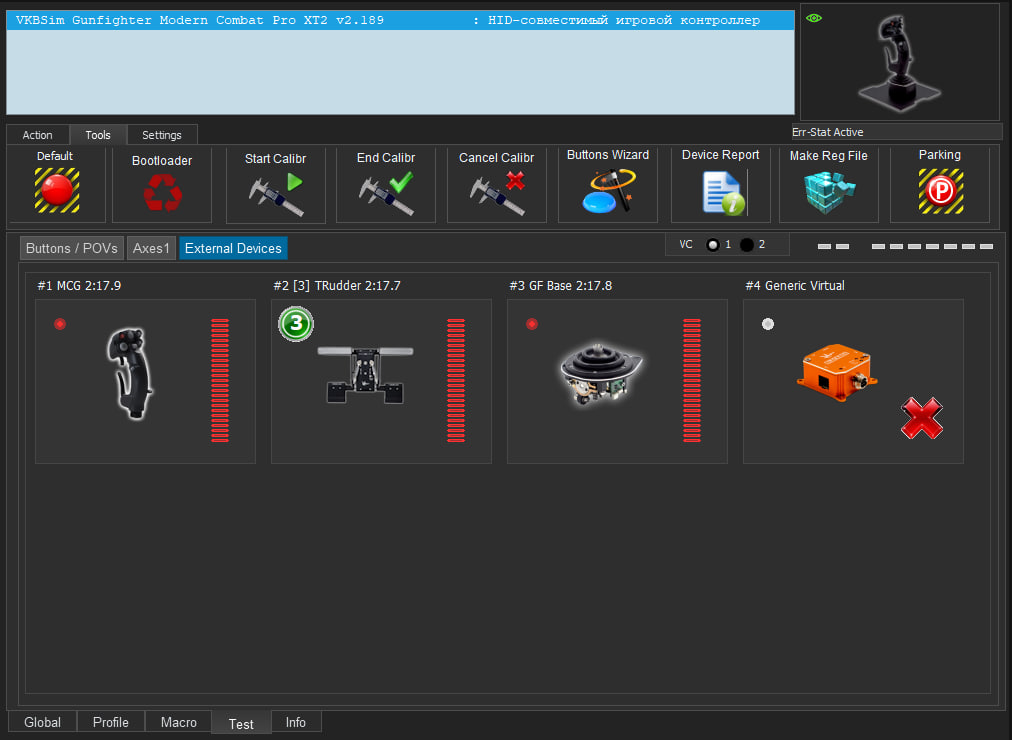Activate the Parking icon

(x=941, y=191)
